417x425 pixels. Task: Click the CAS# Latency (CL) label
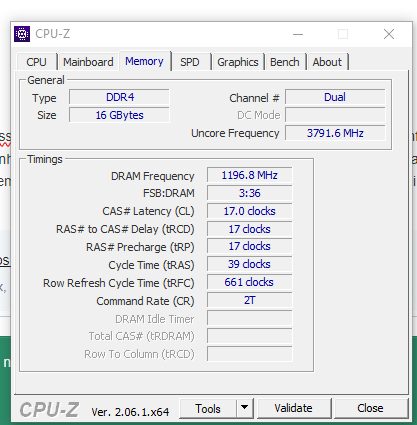148,211
